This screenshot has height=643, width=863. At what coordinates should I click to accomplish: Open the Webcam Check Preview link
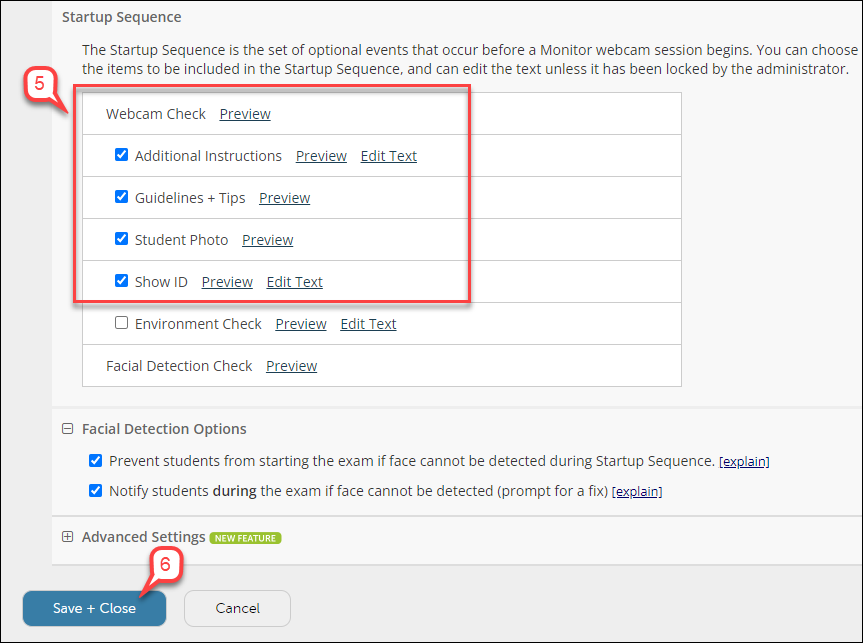tap(245, 114)
